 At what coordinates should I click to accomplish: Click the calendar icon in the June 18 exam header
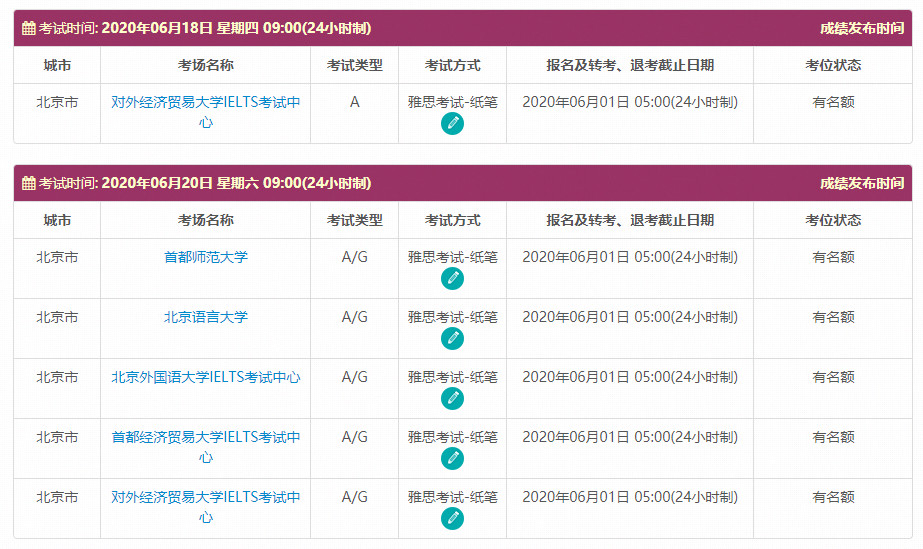coord(28,29)
